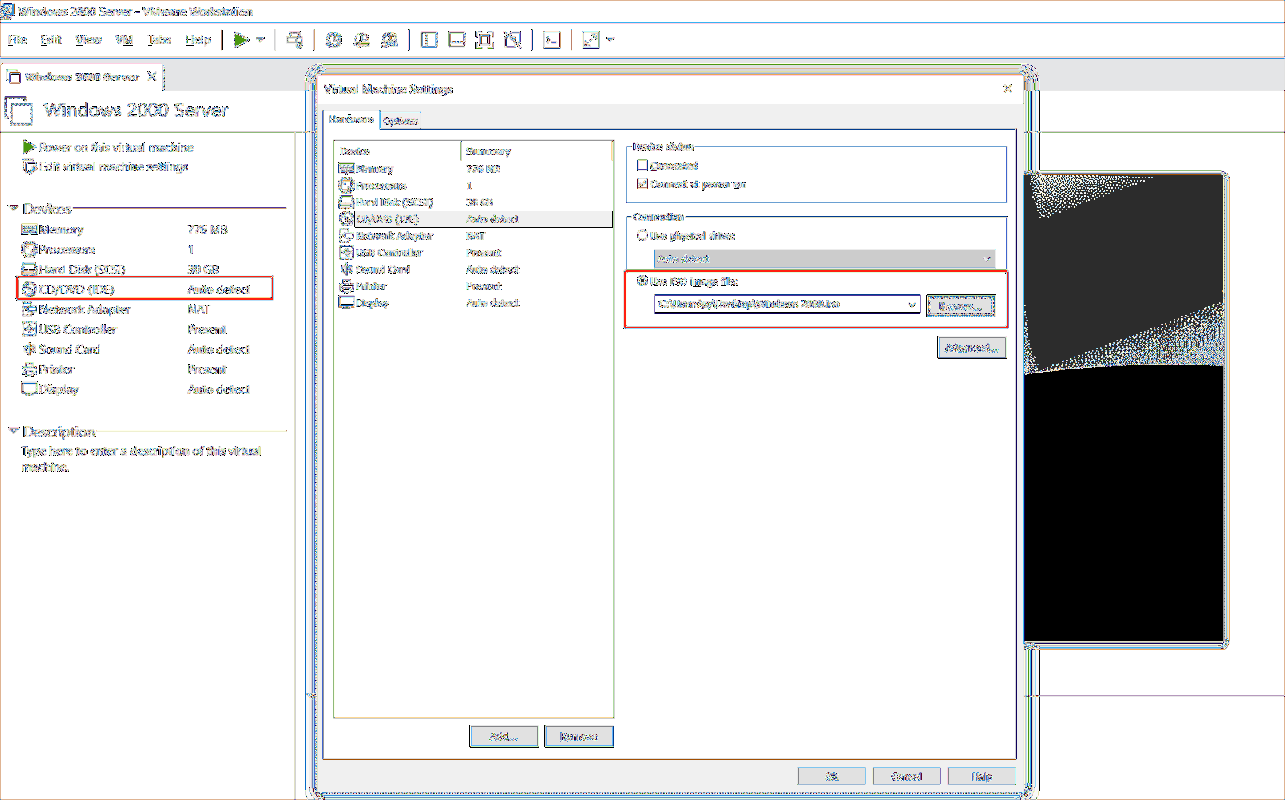Select USB Controller row in settings dialog
This screenshot has width=1285, height=800.
pyautogui.click(x=474, y=253)
